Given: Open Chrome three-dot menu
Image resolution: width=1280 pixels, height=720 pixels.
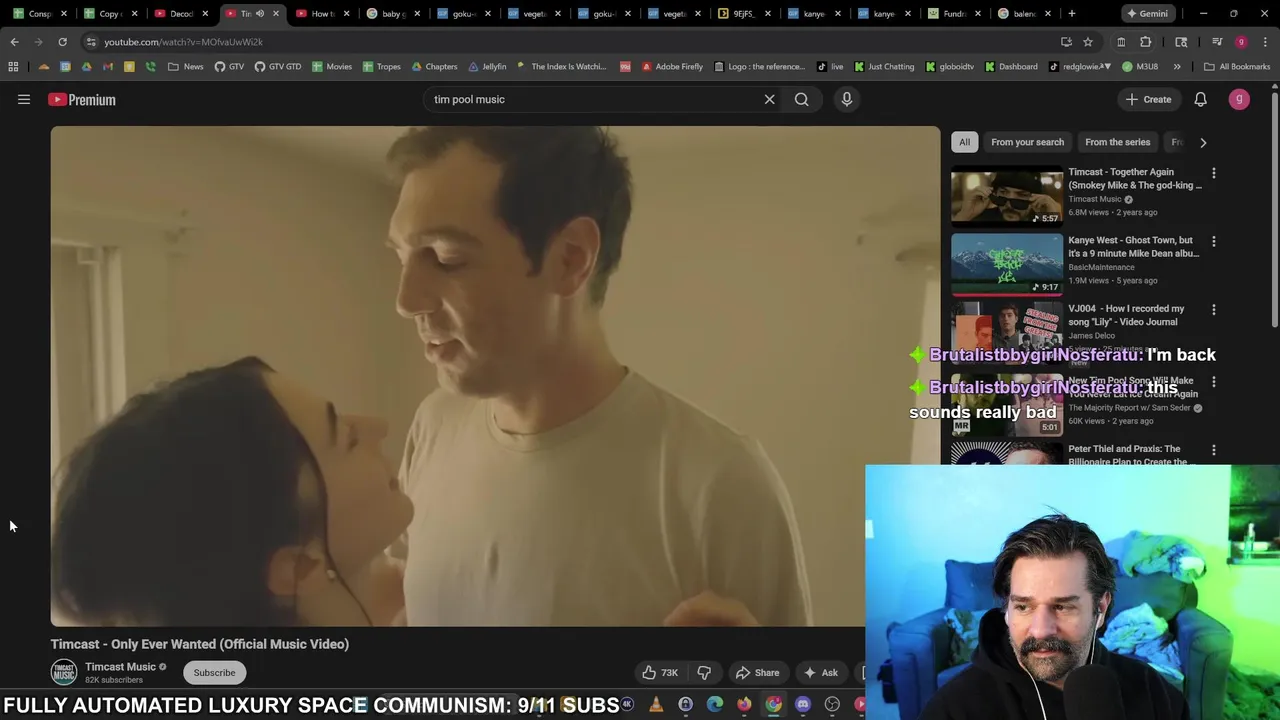Looking at the screenshot, I should pos(1265,42).
